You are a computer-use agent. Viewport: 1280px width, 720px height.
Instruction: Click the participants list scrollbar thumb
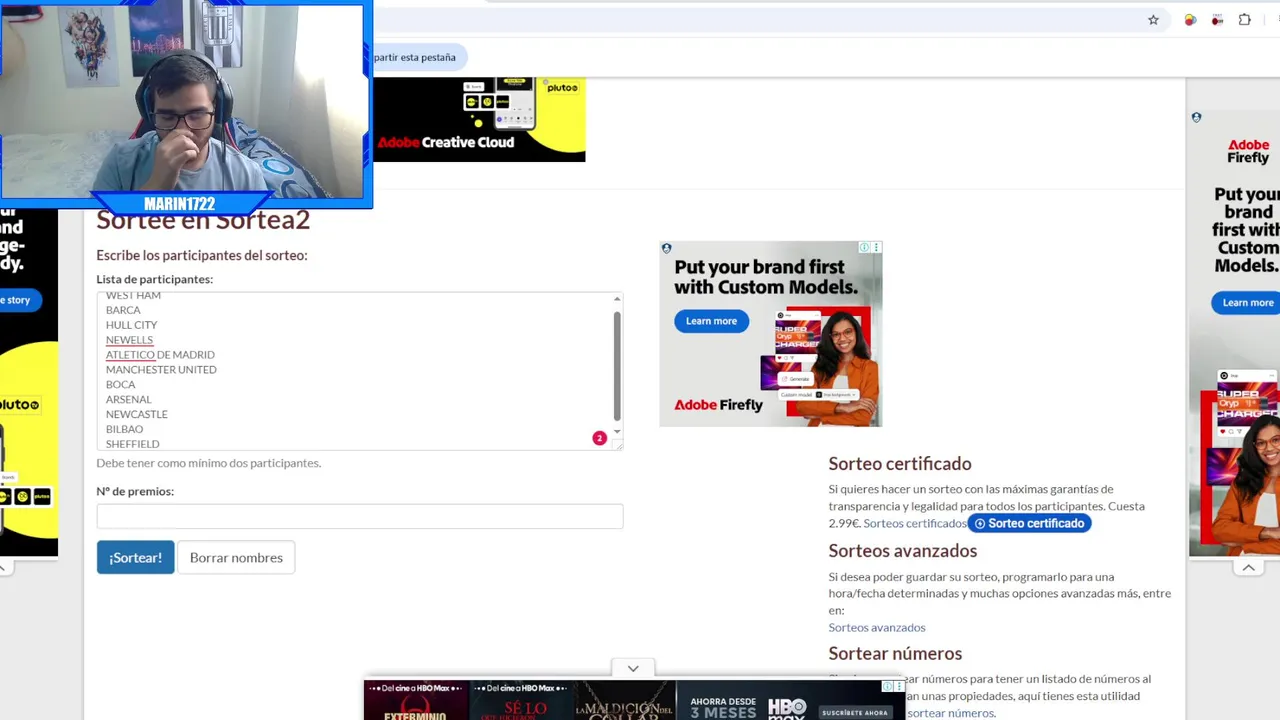[617, 365]
